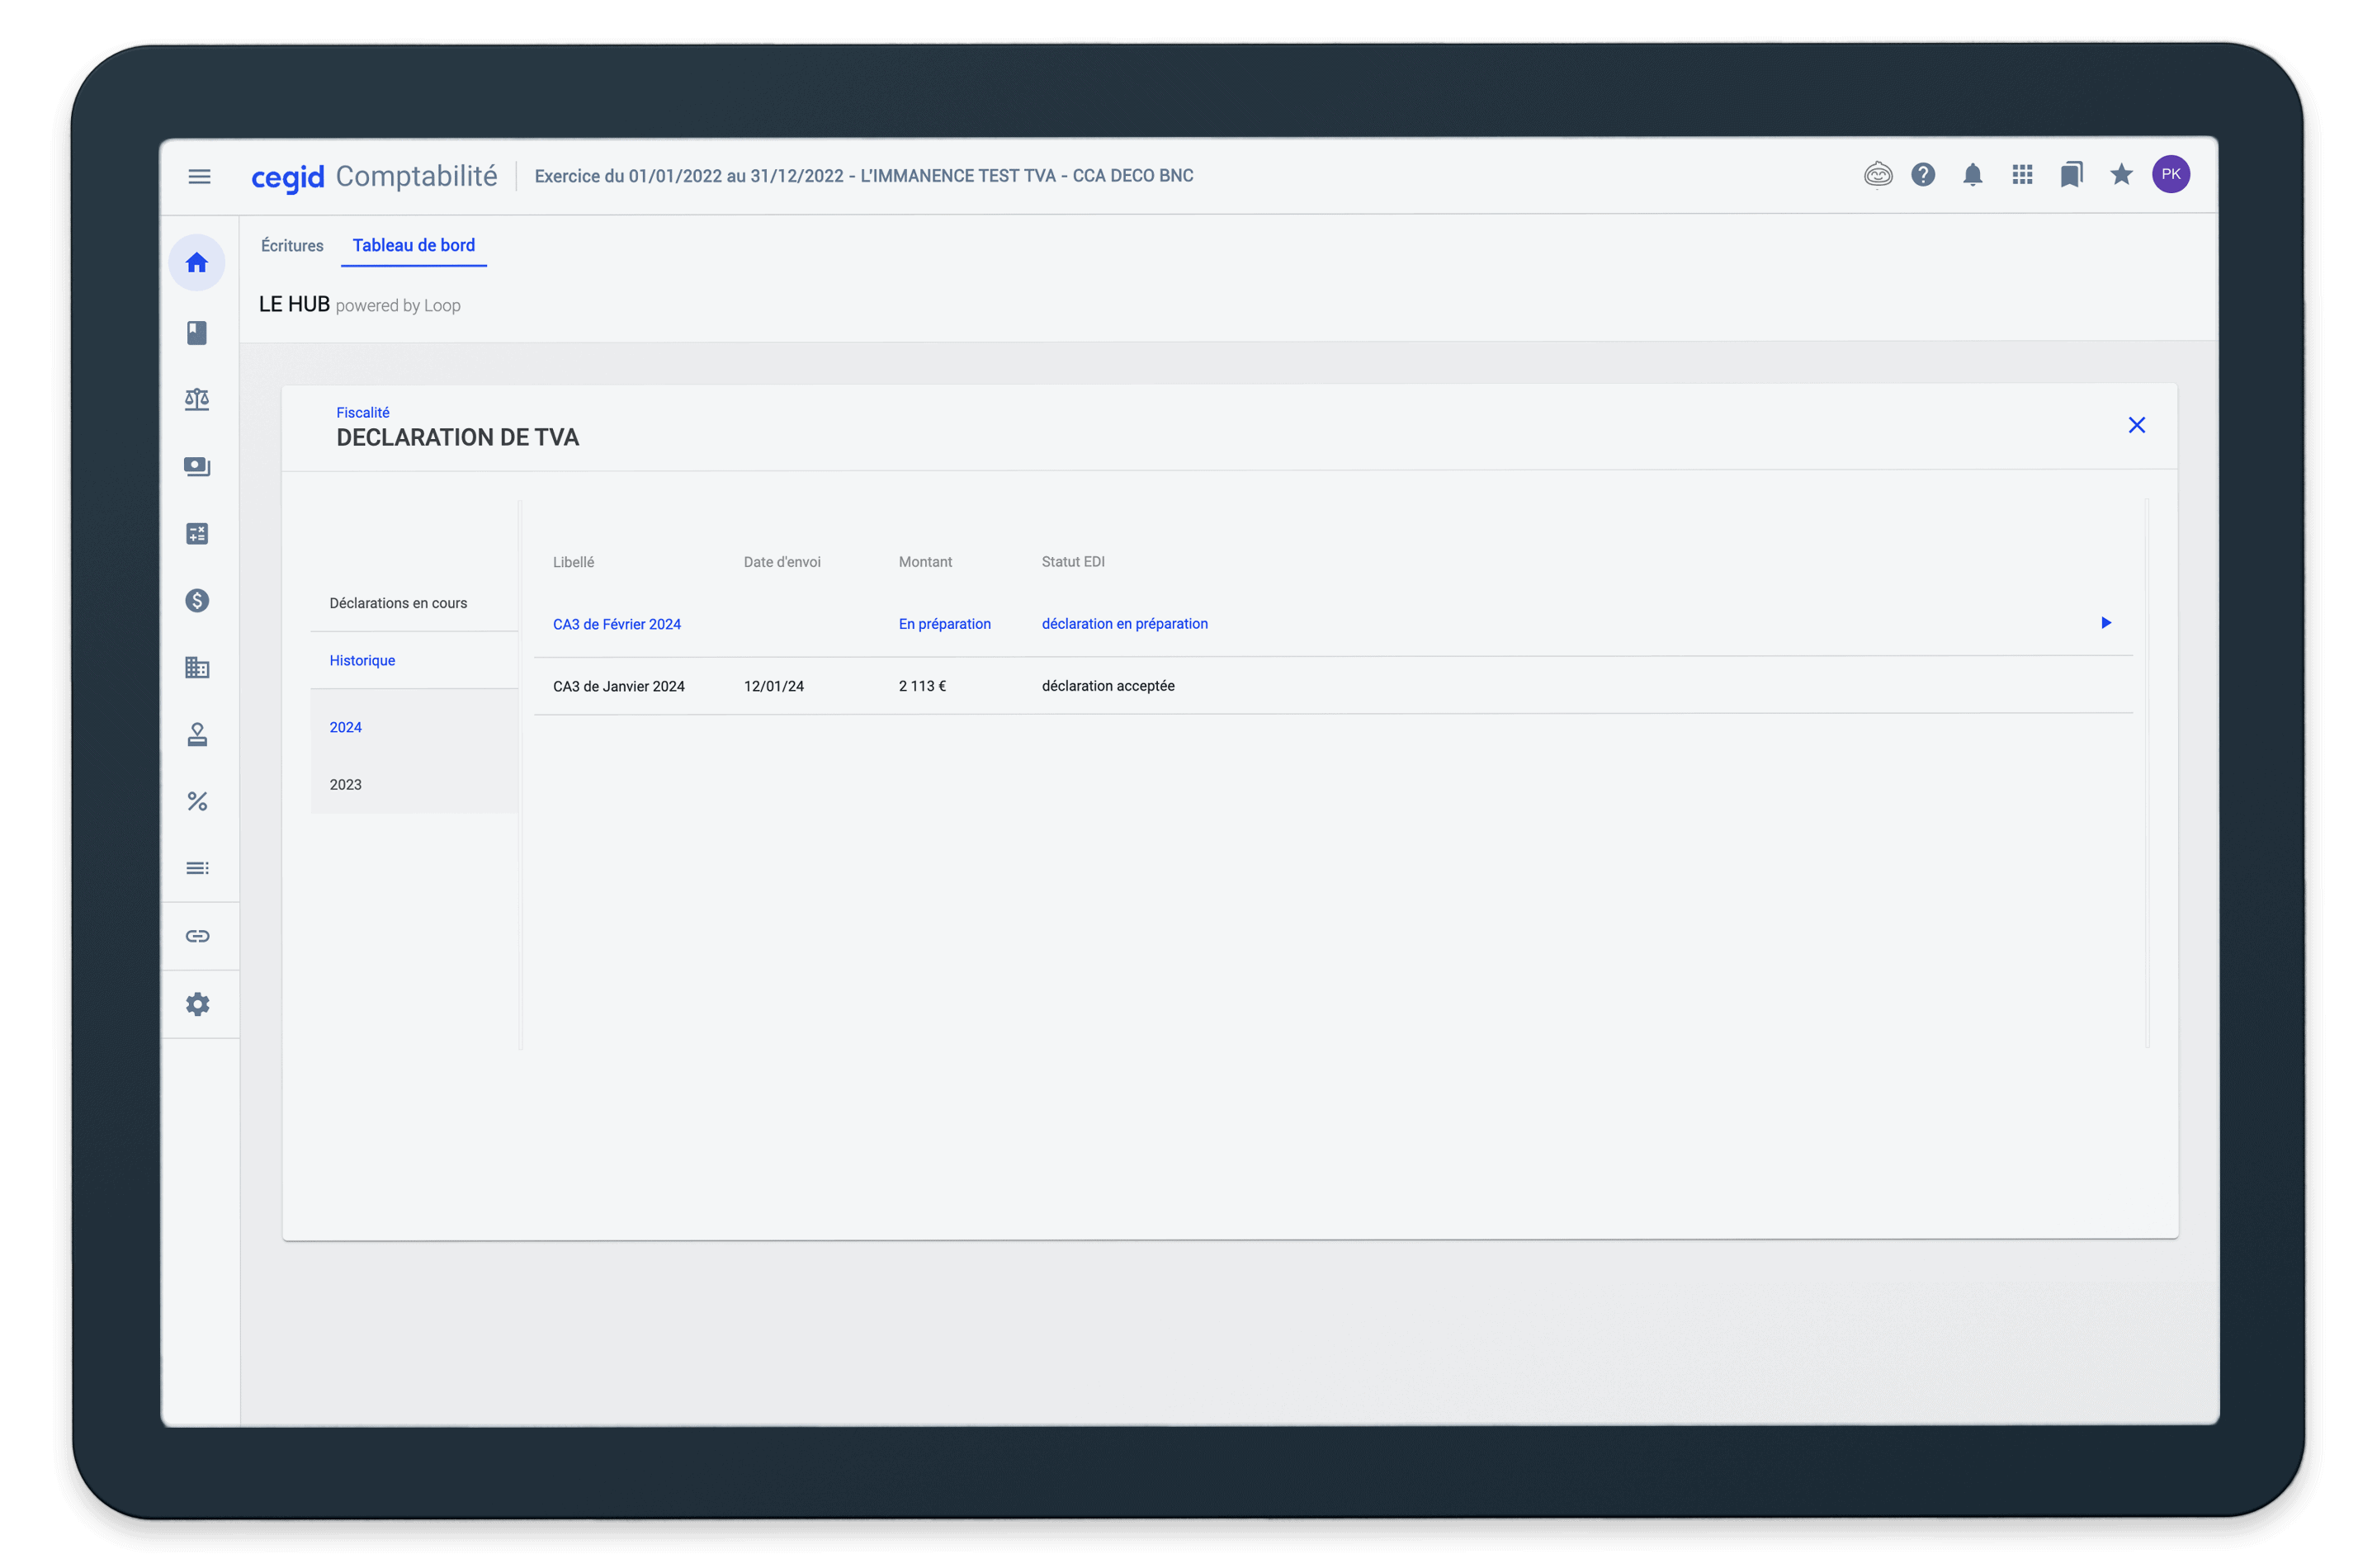Open the dollar coin icon
The image size is (2377, 1568).
pyautogui.click(x=197, y=601)
